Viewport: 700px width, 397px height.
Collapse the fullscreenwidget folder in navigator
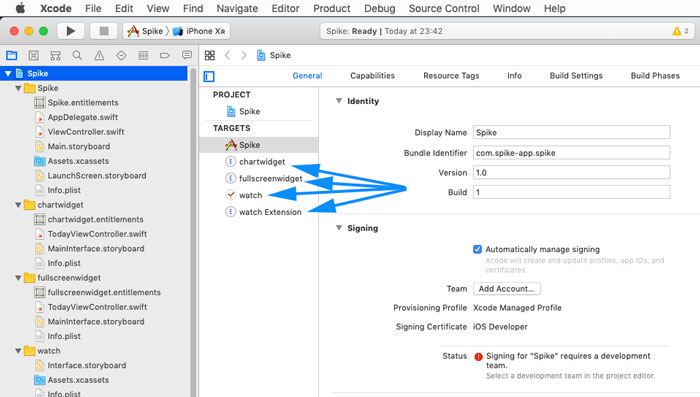(x=18, y=278)
